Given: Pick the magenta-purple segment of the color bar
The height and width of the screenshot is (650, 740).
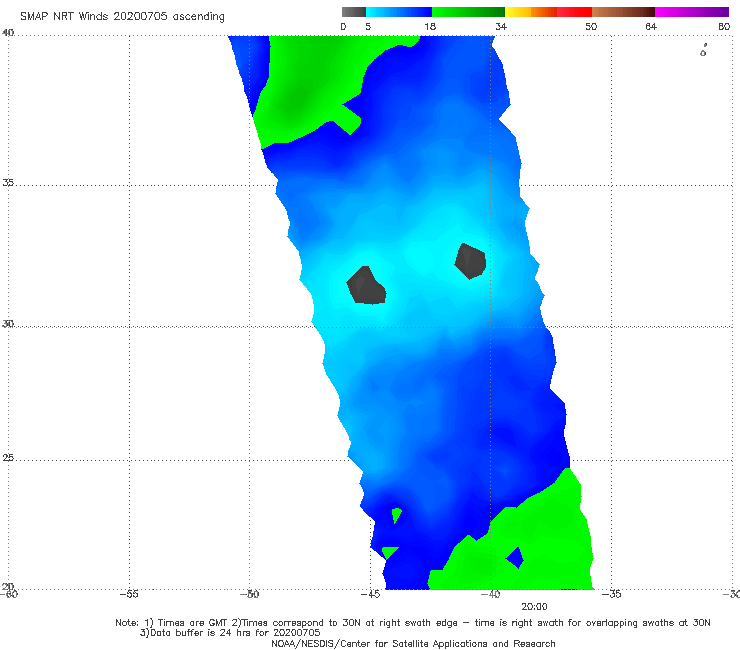Looking at the screenshot, I should 692,12.
